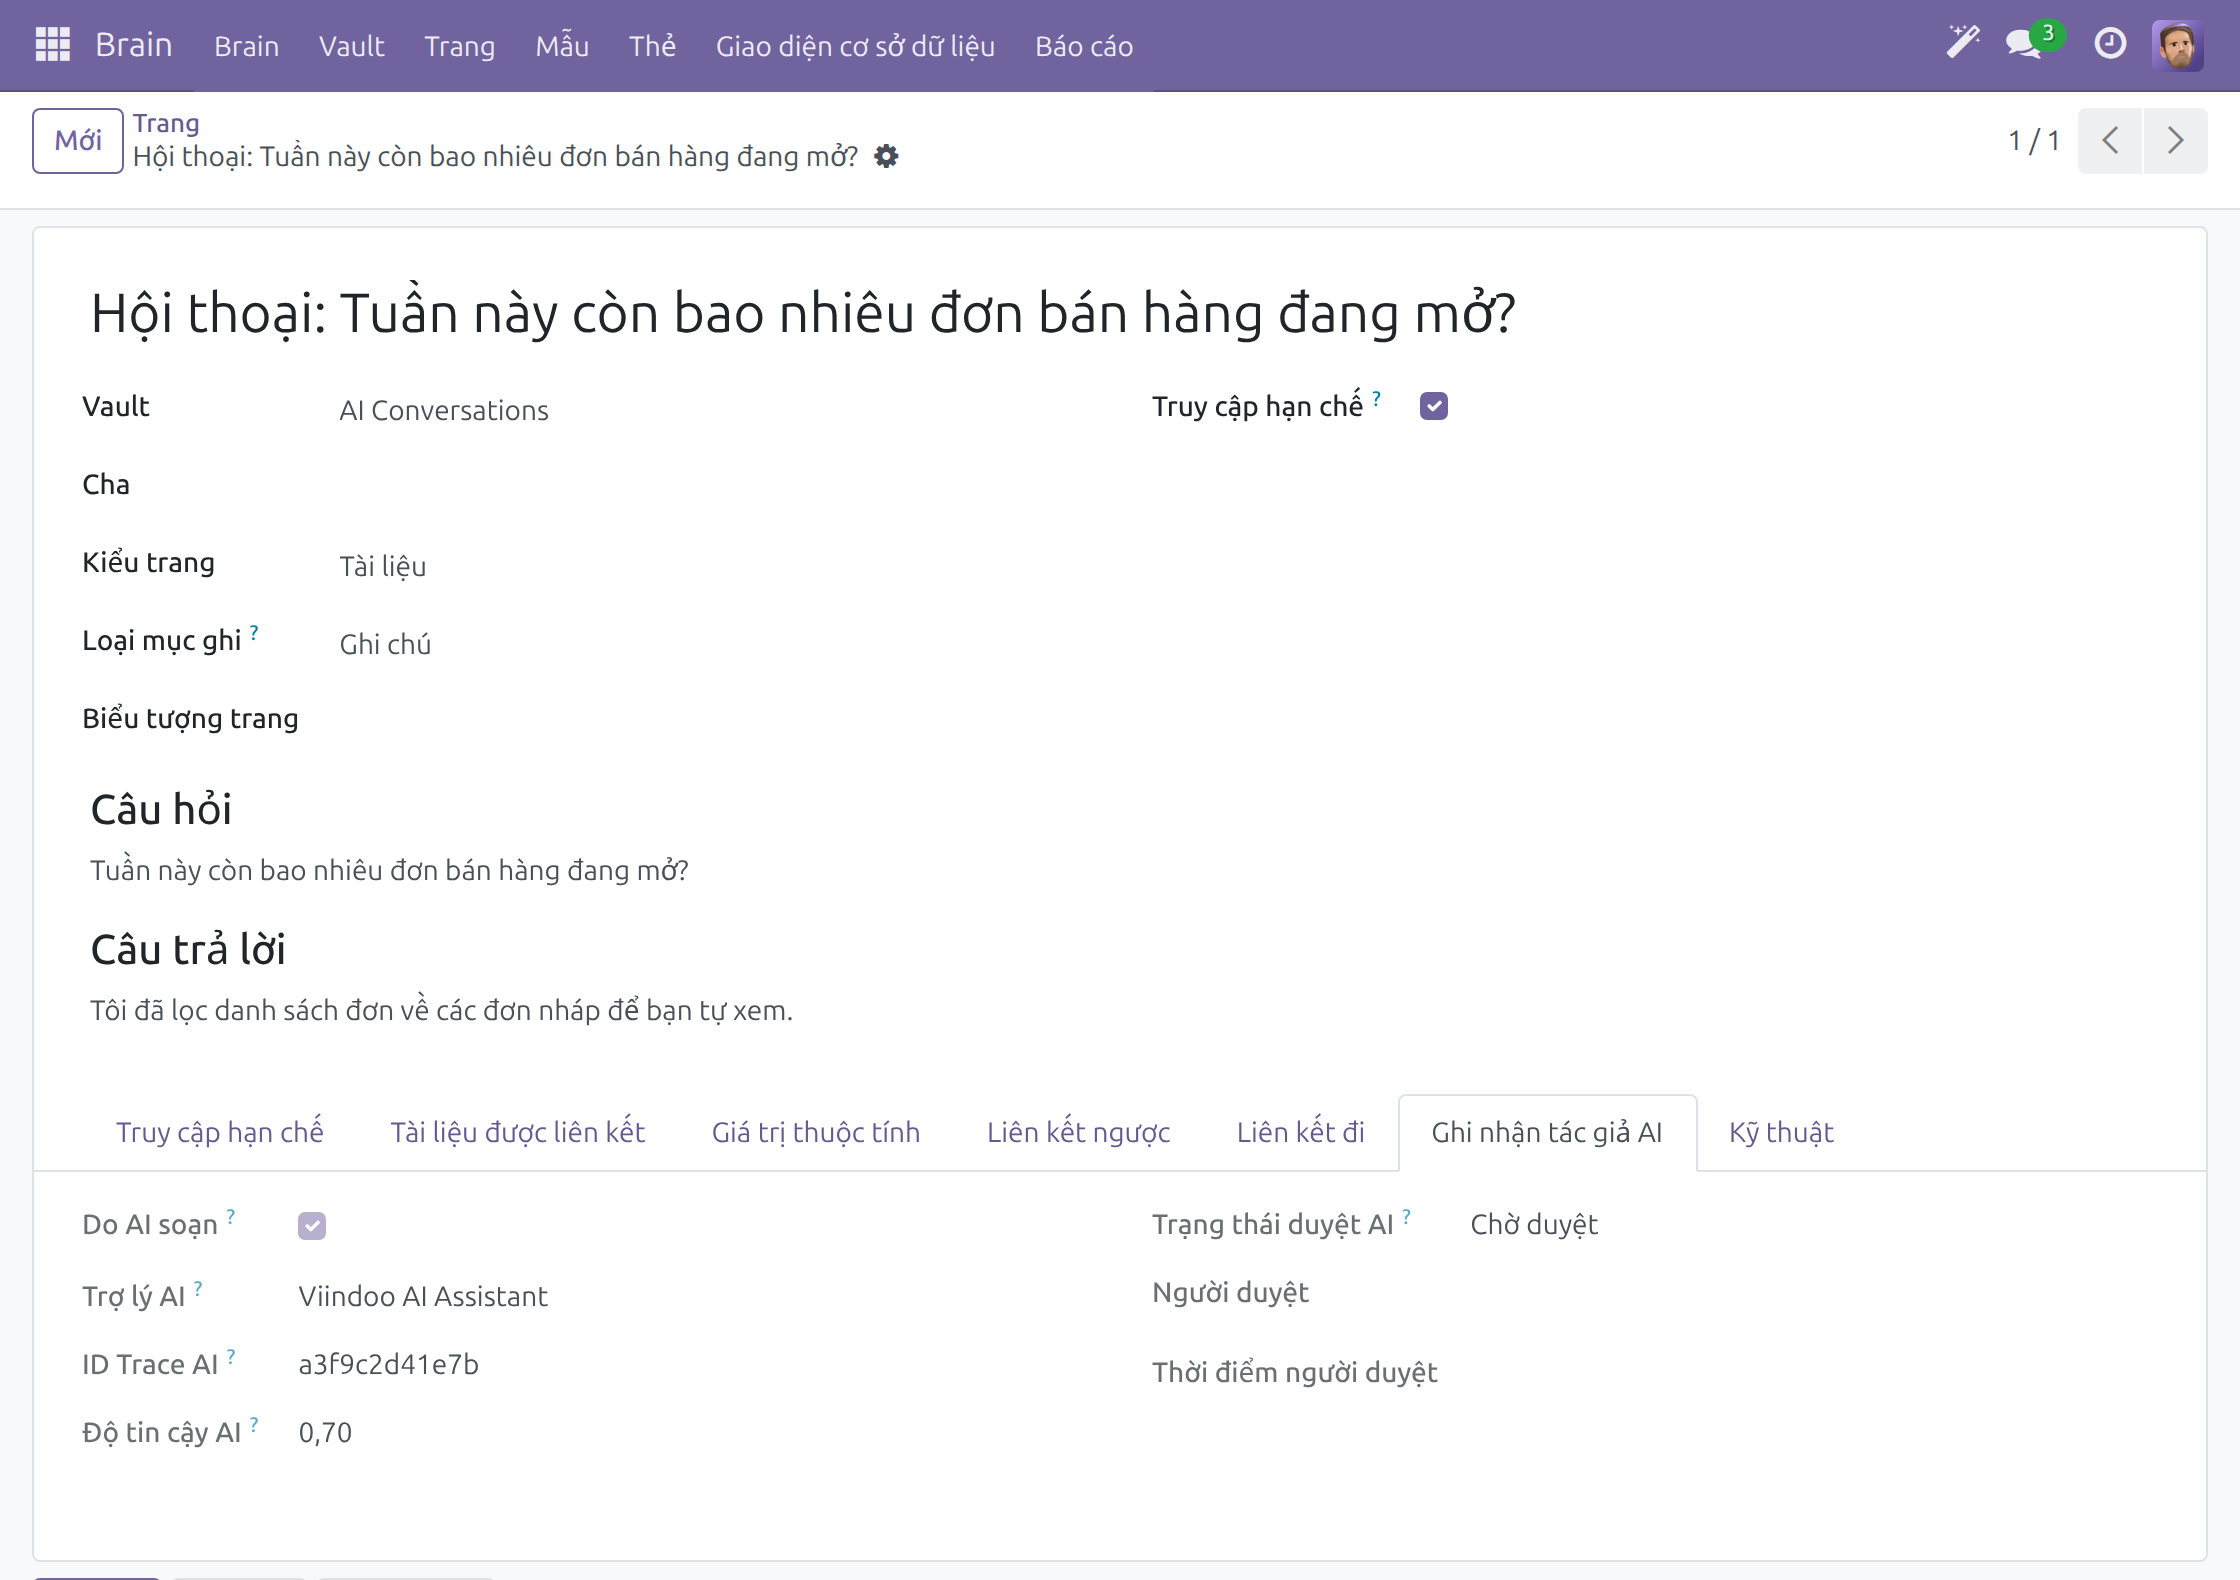The width and height of the screenshot is (2240, 1580).
Task: Show help tooltip for Do AI soạn
Action: [x=231, y=1216]
